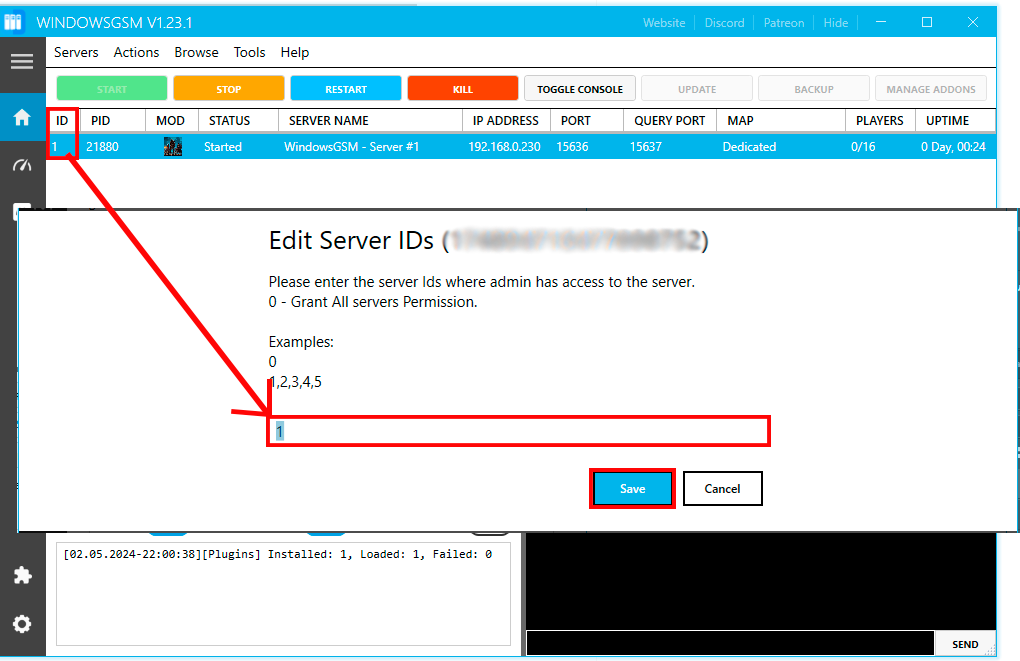Sort by the STATUS column header
Image resolution: width=1020 pixels, height=661 pixels.
coord(238,120)
